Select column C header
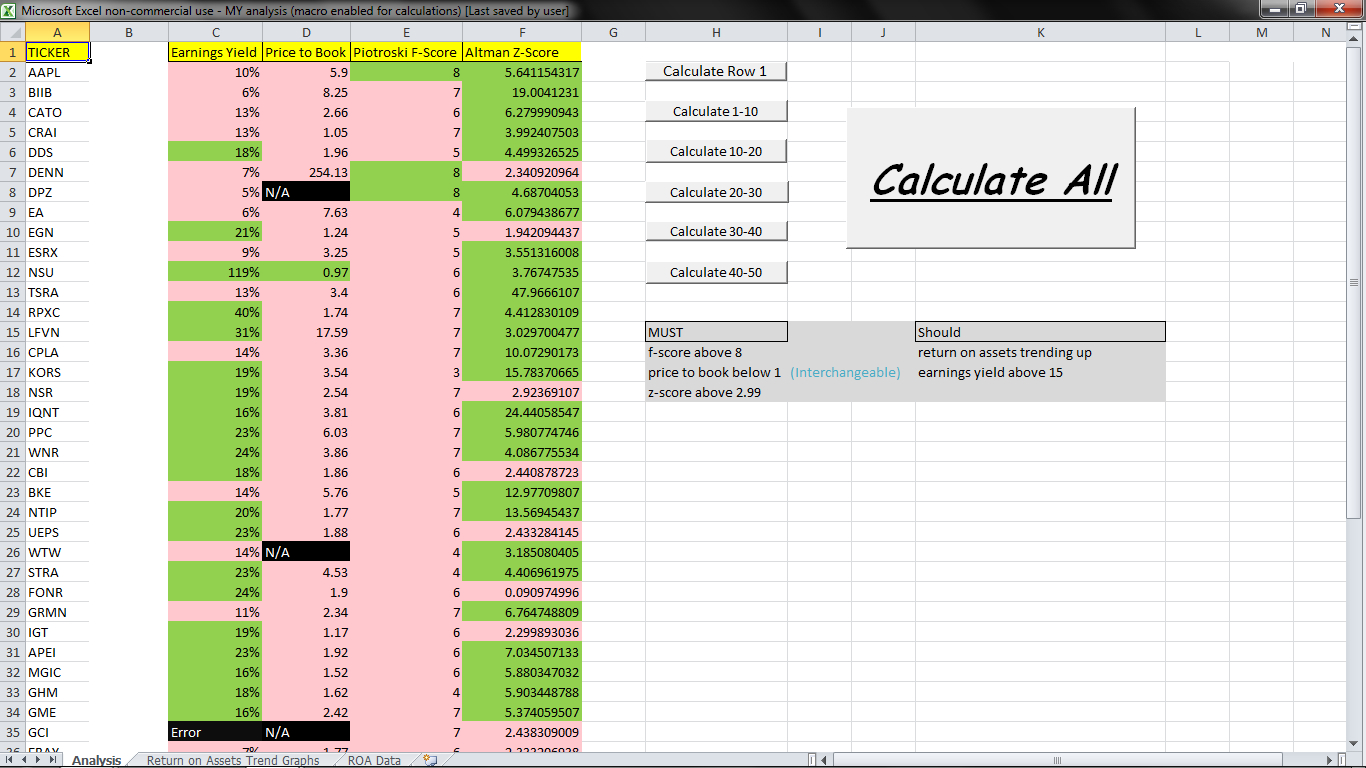Screen dimensions: 1366x768 pyautogui.click(x=215, y=33)
